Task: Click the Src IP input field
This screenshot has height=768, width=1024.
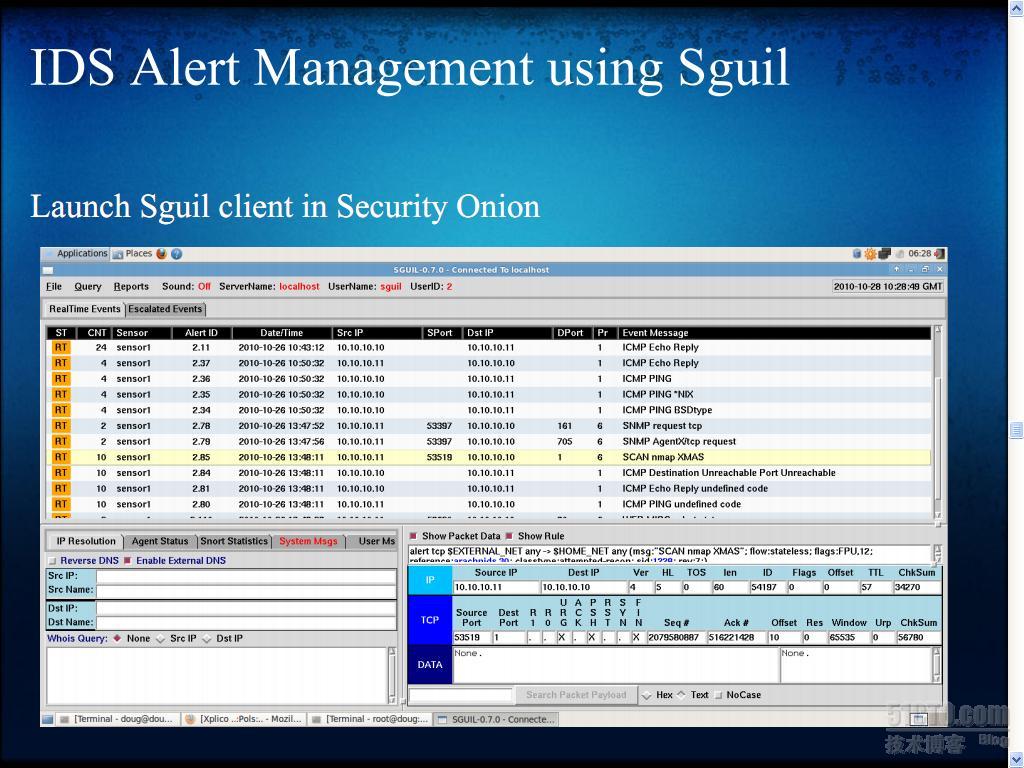Action: click(246, 575)
